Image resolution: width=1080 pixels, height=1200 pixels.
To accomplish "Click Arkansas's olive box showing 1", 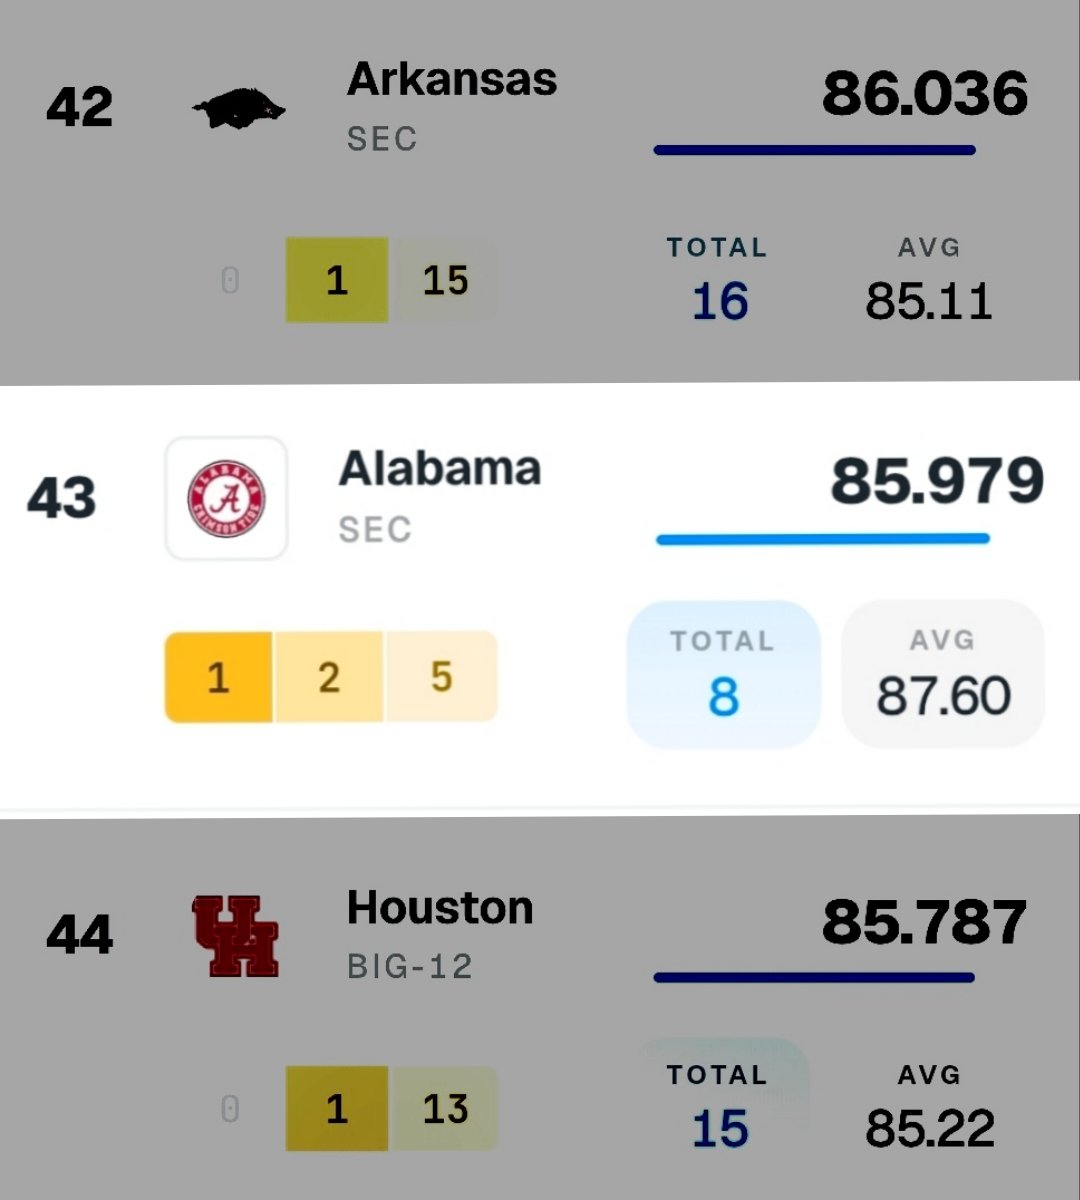I will click(x=337, y=280).
